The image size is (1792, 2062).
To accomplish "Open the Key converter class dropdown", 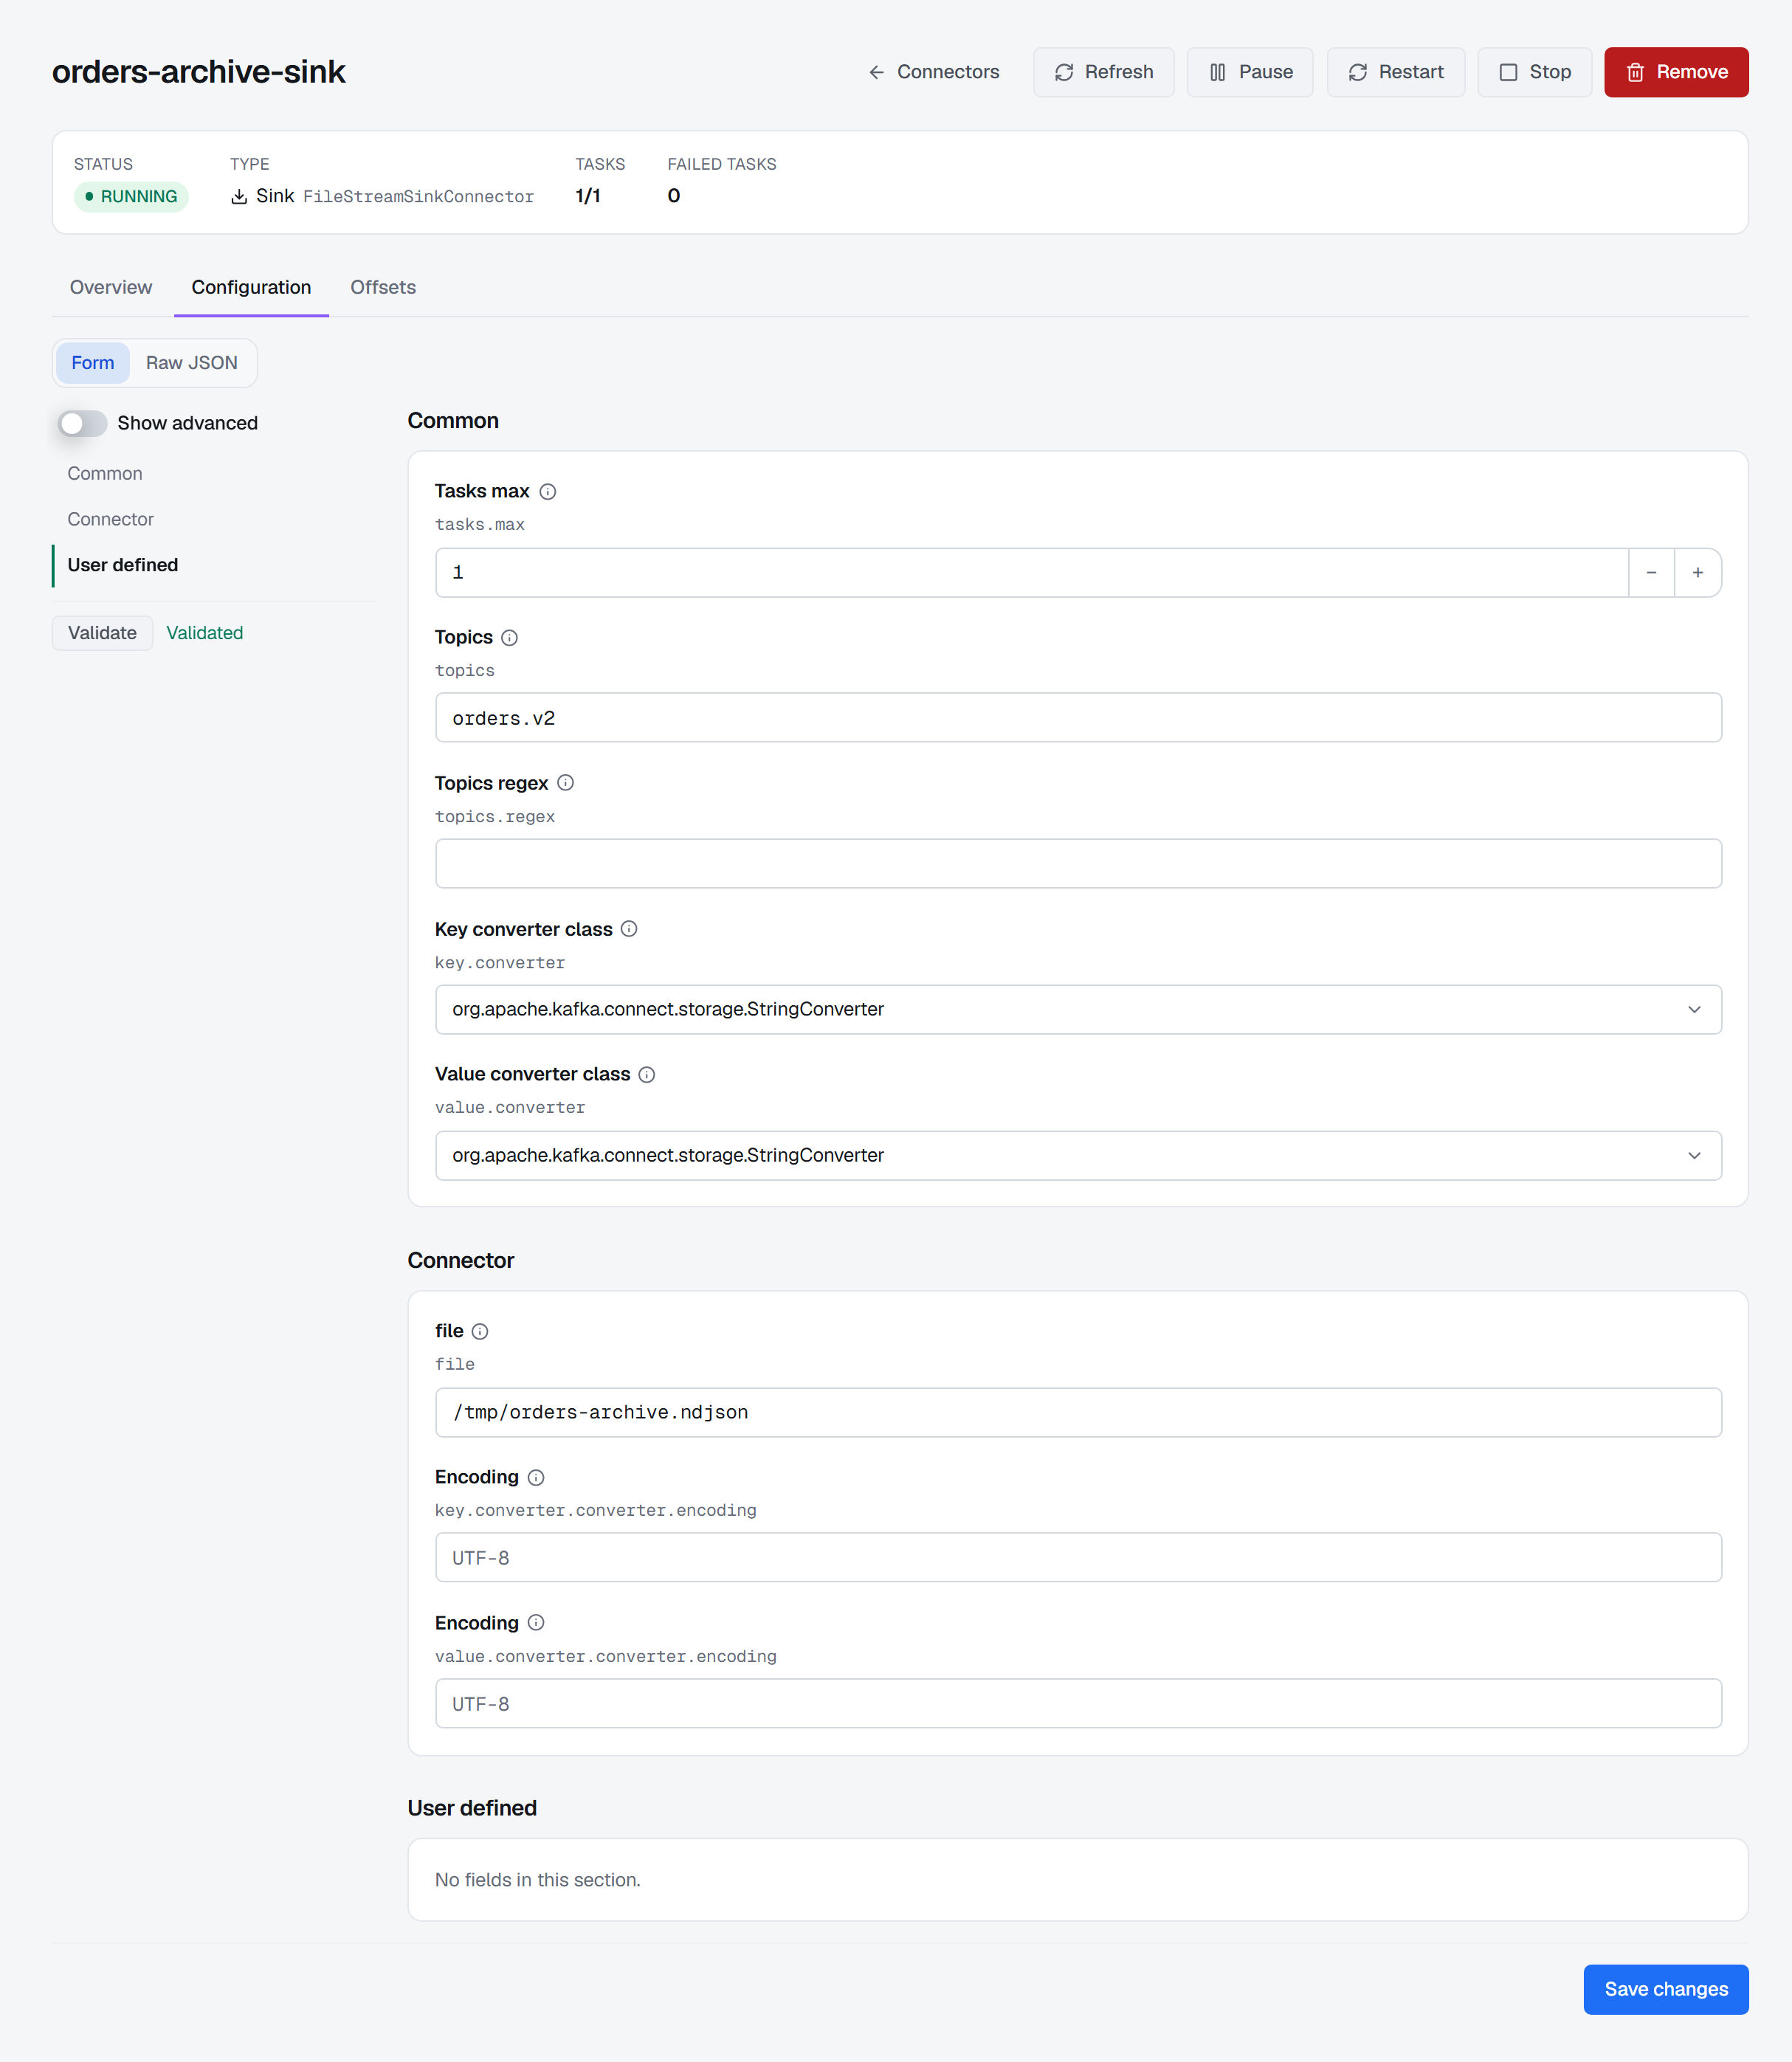I will pyautogui.click(x=1078, y=1009).
